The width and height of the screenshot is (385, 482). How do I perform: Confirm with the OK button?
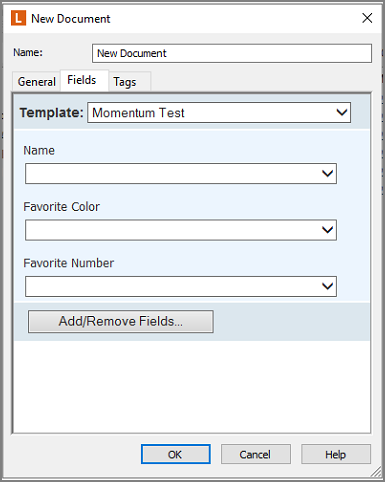pos(176,454)
